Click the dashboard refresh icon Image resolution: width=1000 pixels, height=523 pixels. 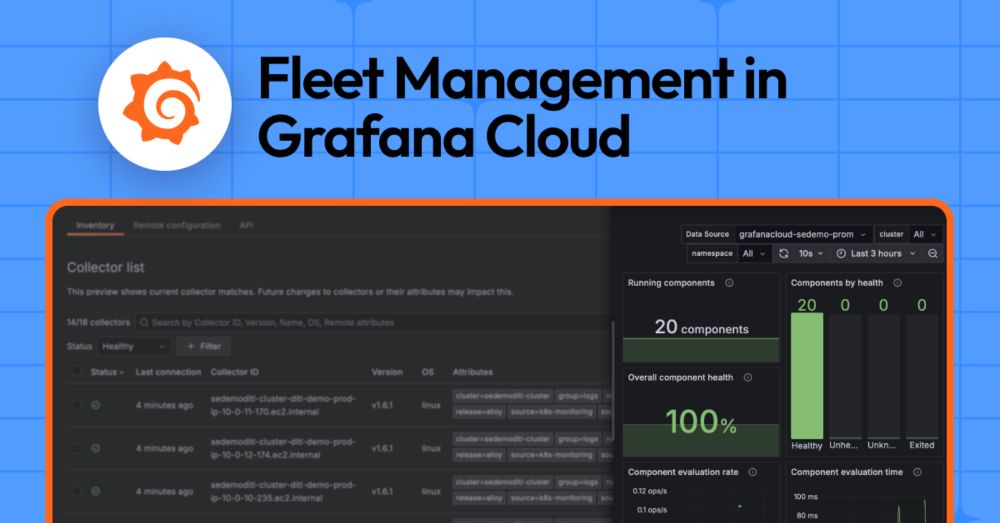point(784,253)
